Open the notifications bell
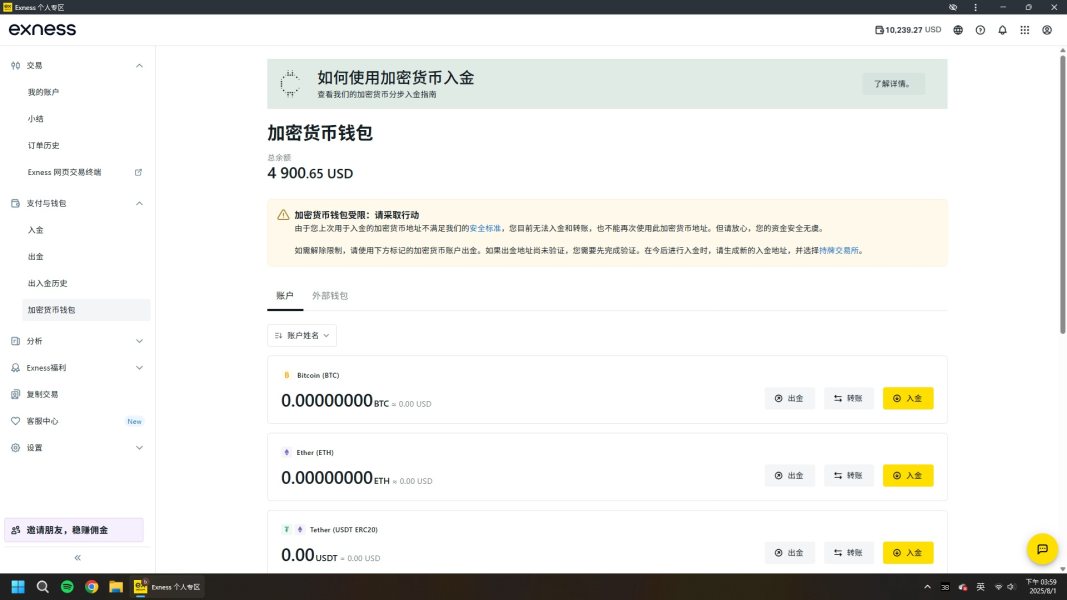Viewport: 1067px width, 600px height. pyautogui.click(x=1002, y=30)
